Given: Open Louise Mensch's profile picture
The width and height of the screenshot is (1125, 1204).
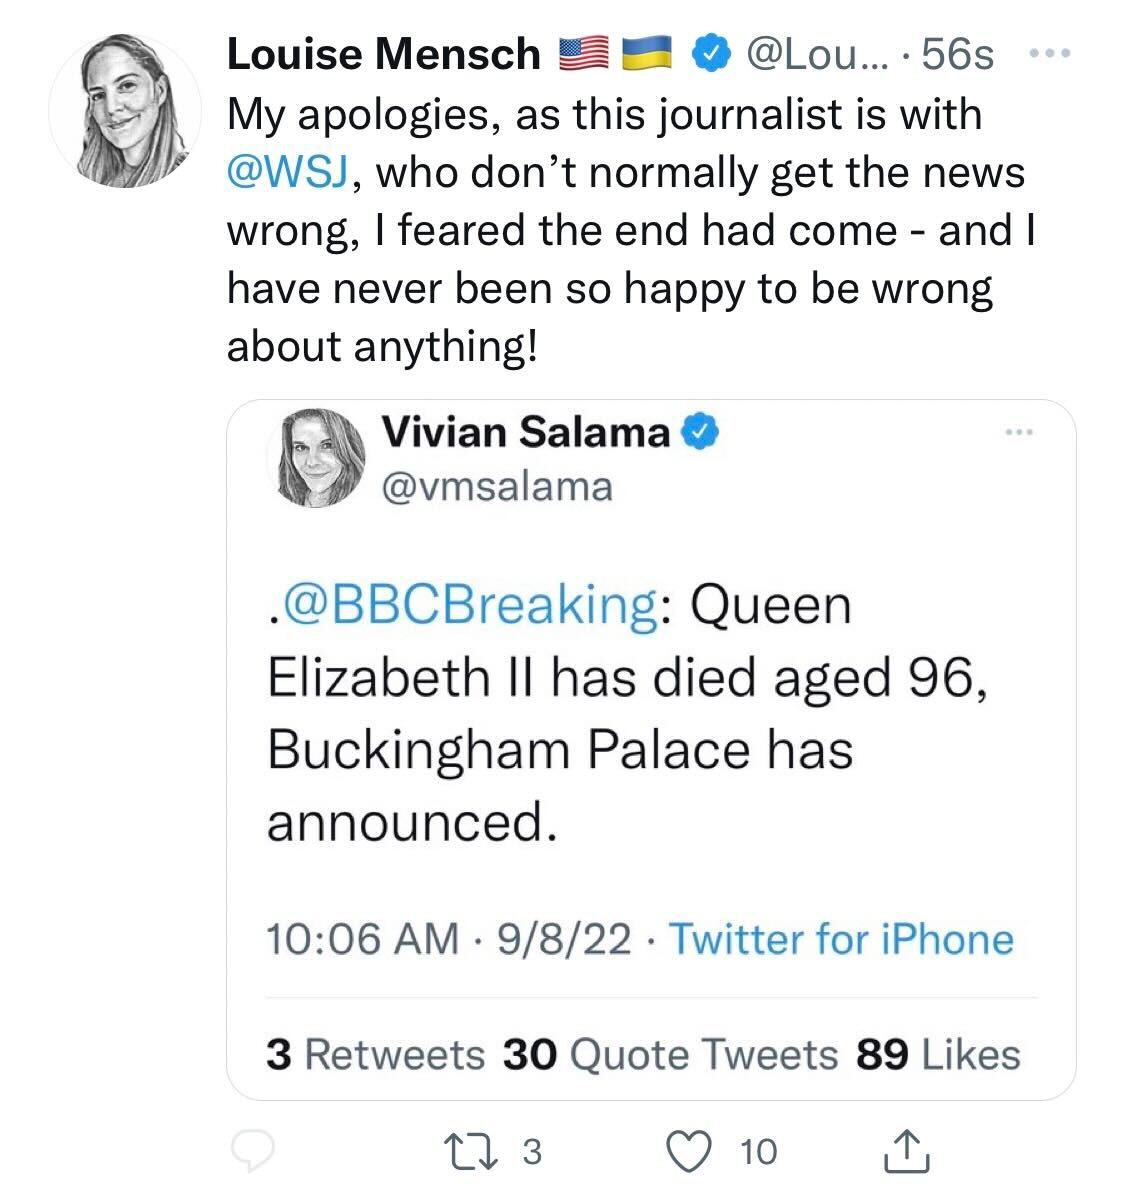Looking at the screenshot, I should pyautogui.click(x=125, y=110).
